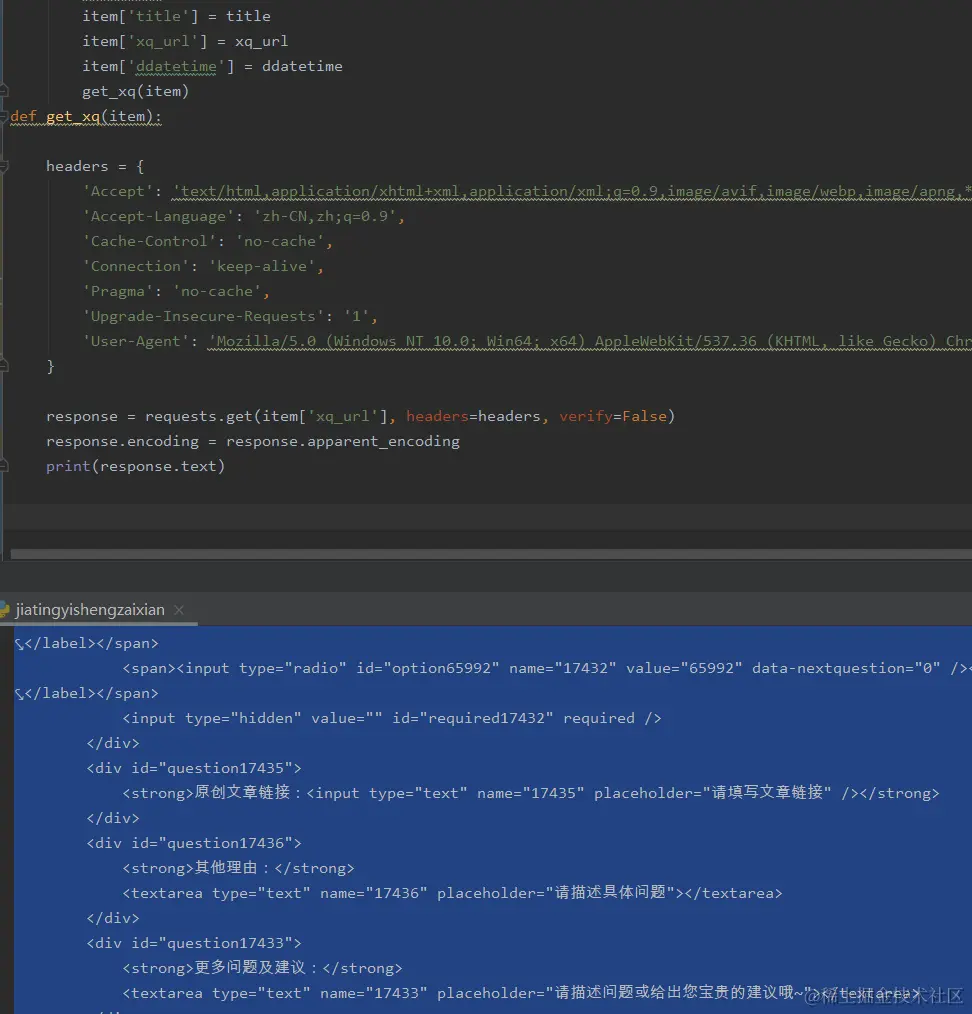
Task: Click the <div id="question17436"> output line
Action: click(194, 843)
